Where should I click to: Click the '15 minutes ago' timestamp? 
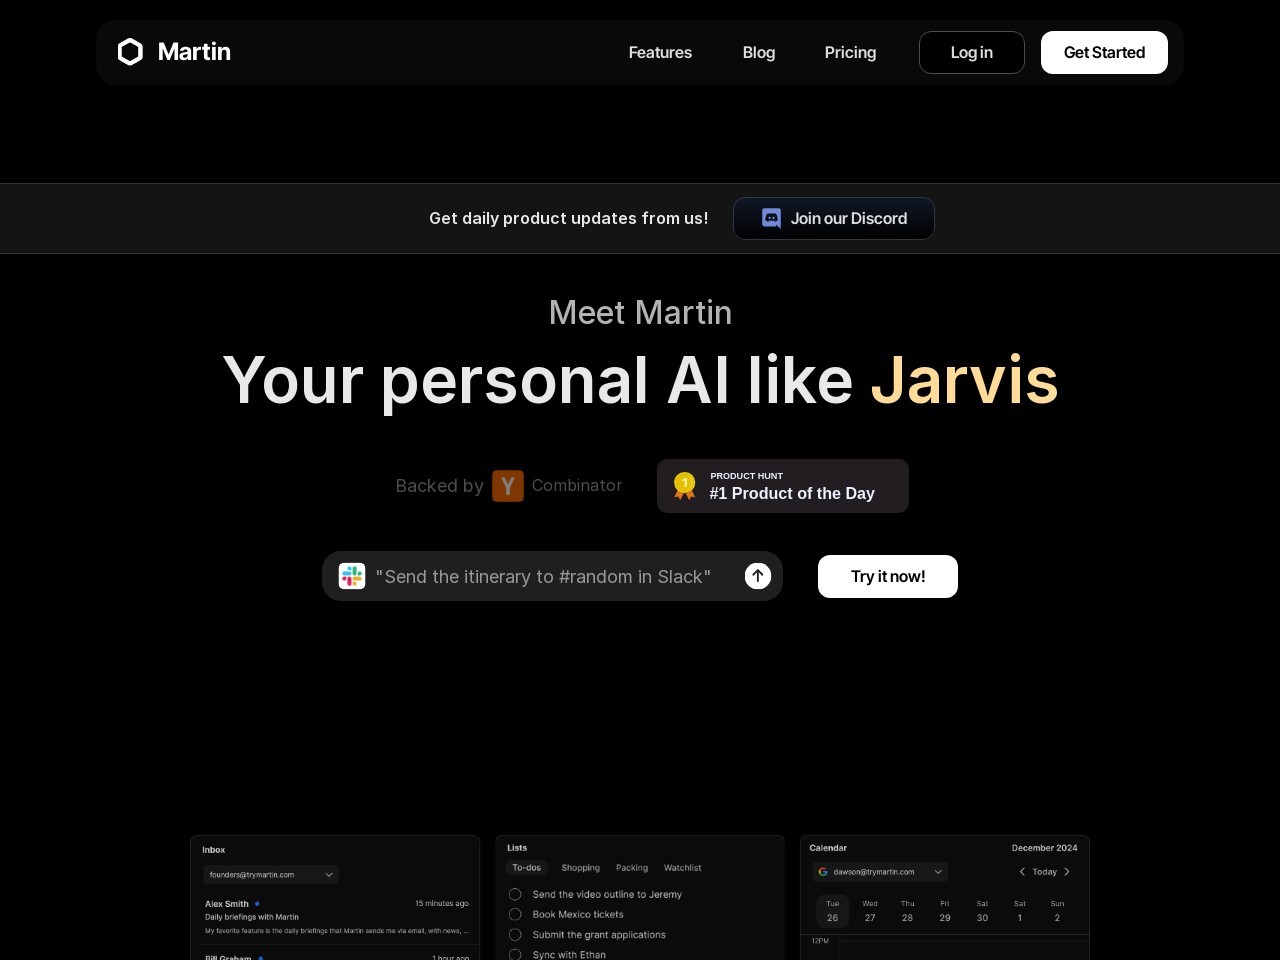pyautogui.click(x=442, y=904)
